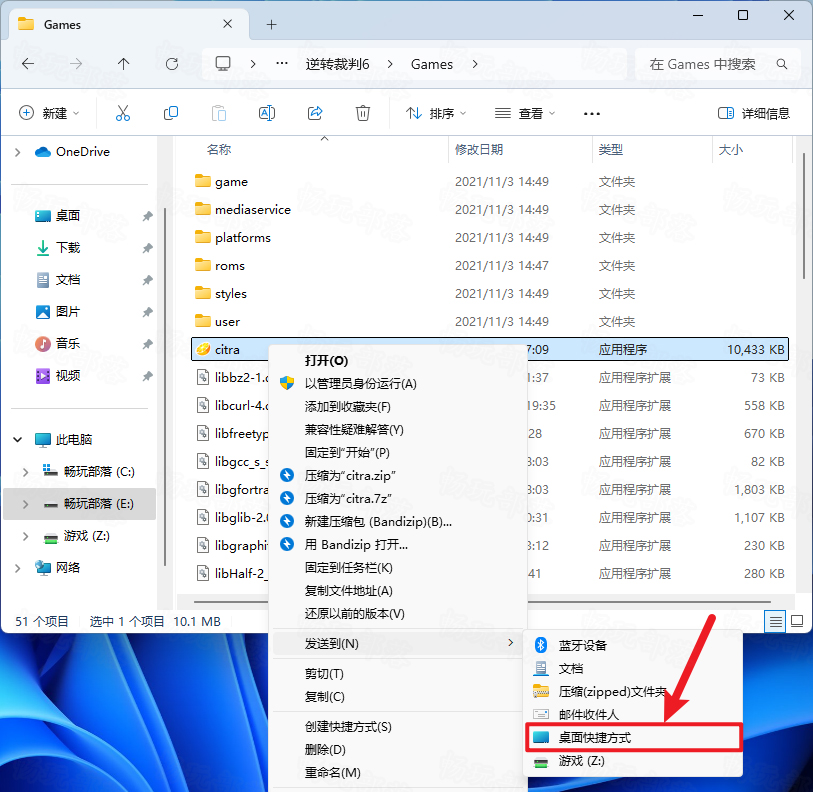813x792 pixels.
Task: Click the search magnifier icon
Action: click(782, 64)
